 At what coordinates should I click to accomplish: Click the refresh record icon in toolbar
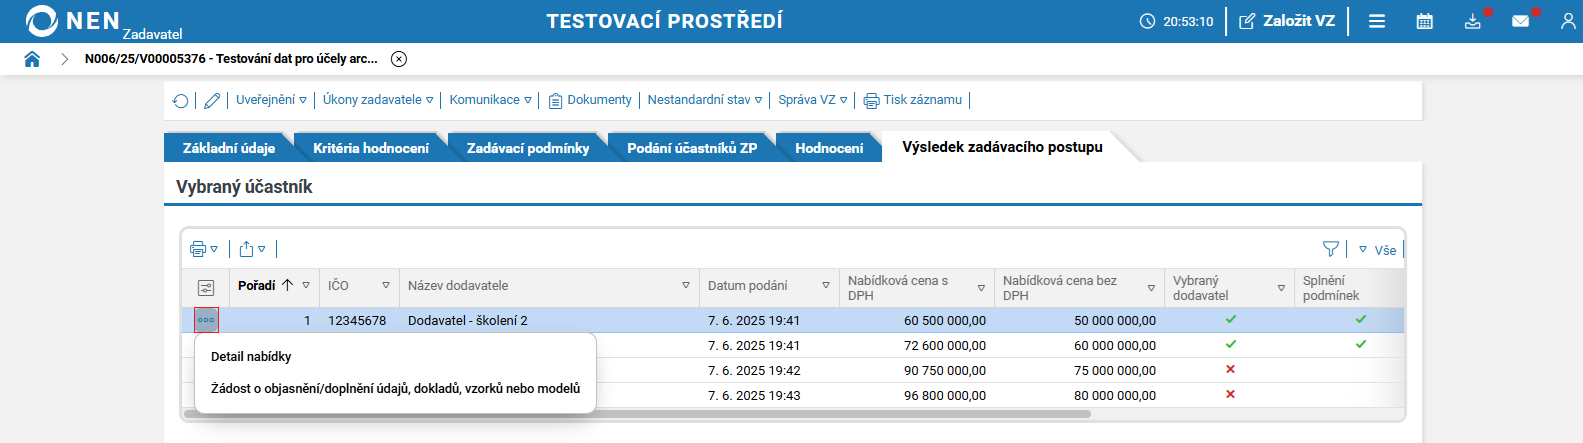click(x=180, y=100)
